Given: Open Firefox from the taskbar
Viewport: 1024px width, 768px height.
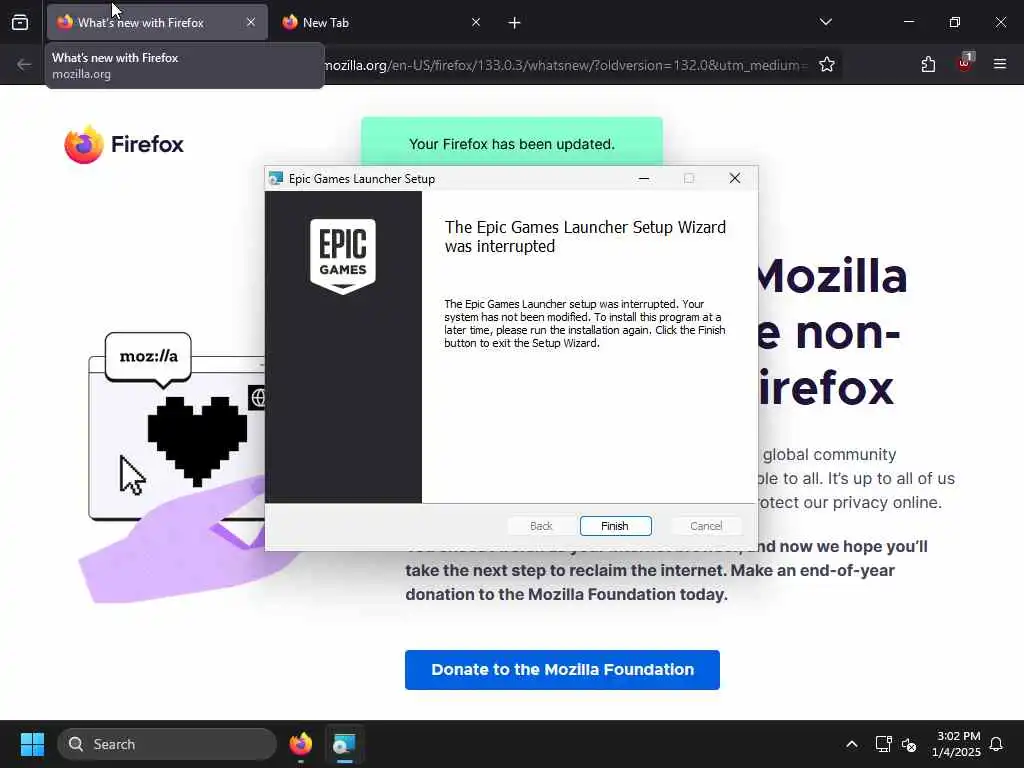Looking at the screenshot, I should coord(301,744).
